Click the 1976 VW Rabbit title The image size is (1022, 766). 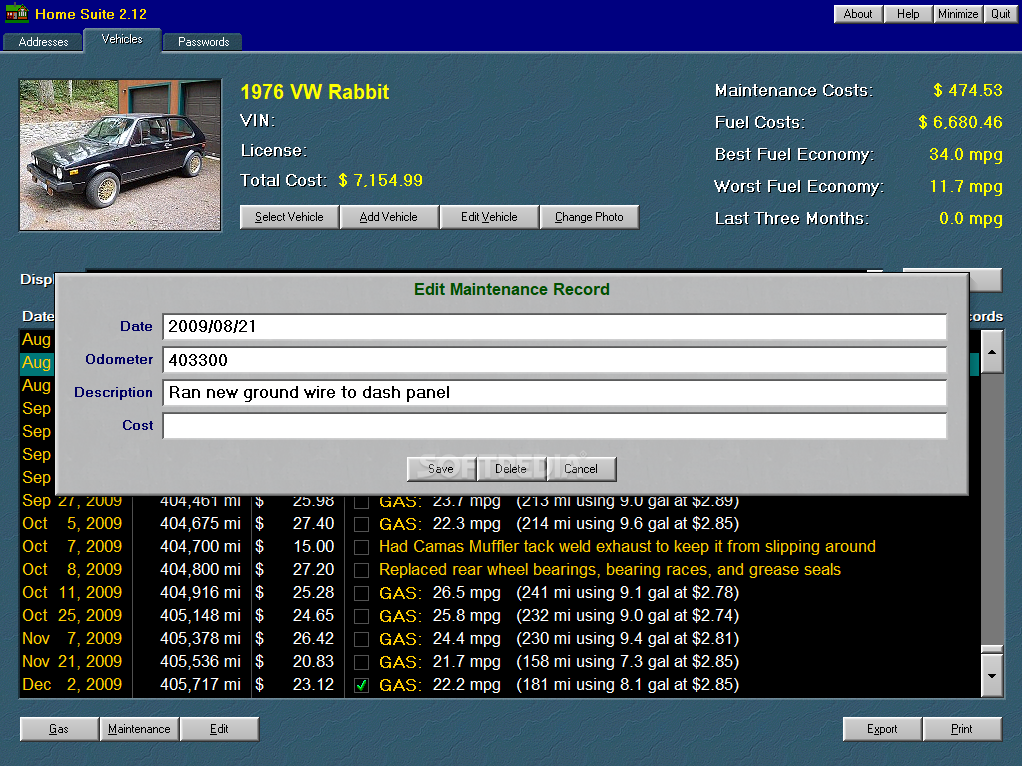click(315, 92)
